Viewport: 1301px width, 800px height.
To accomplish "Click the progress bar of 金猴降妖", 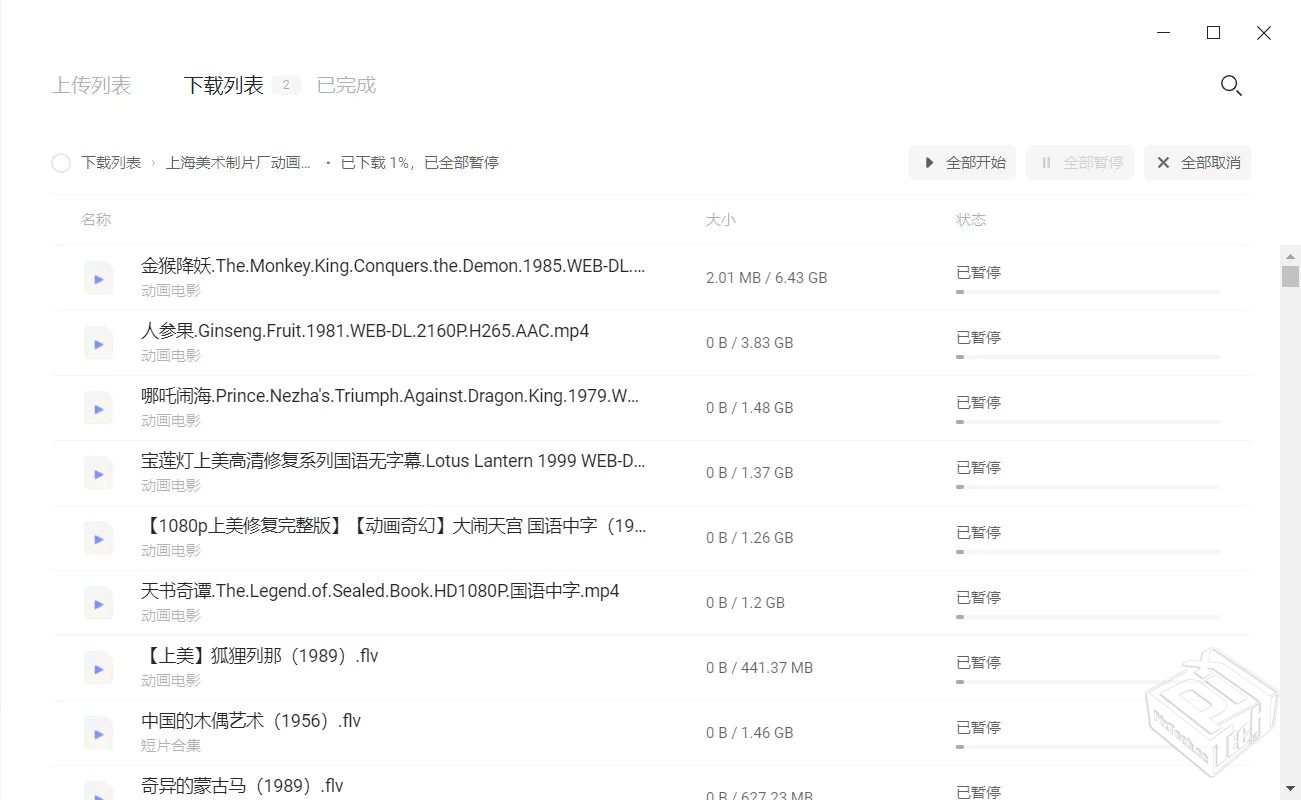I will [x=1087, y=291].
